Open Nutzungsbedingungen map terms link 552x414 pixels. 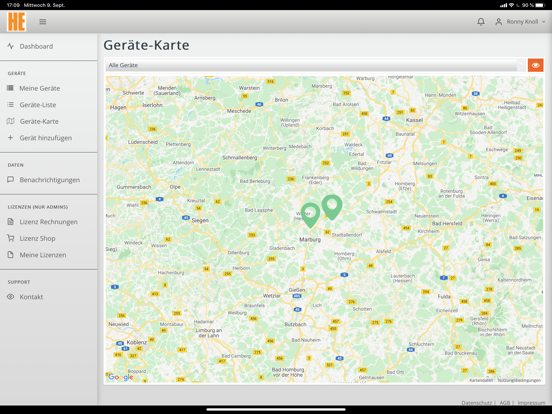point(519,380)
